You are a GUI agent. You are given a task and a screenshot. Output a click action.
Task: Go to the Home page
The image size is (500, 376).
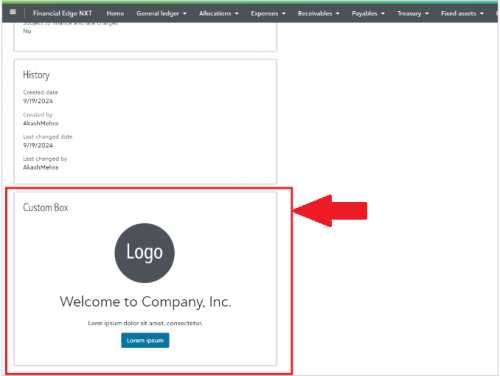pyautogui.click(x=115, y=14)
